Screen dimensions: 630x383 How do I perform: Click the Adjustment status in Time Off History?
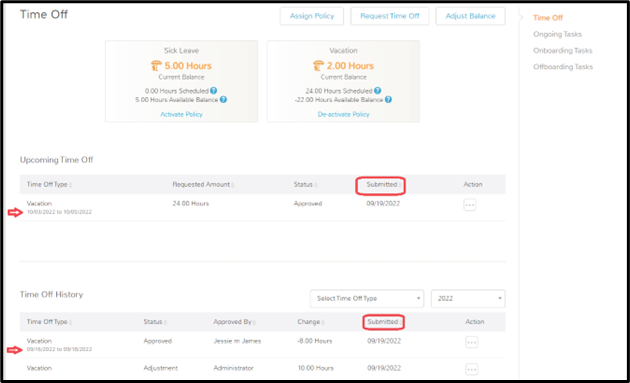point(161,368)
